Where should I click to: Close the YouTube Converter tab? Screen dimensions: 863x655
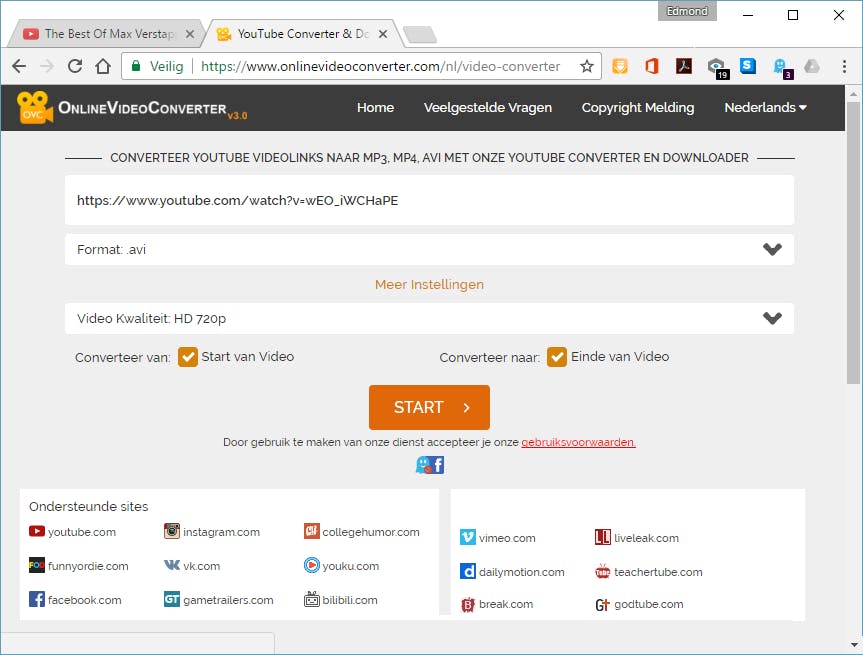click(x=383, y=34)
